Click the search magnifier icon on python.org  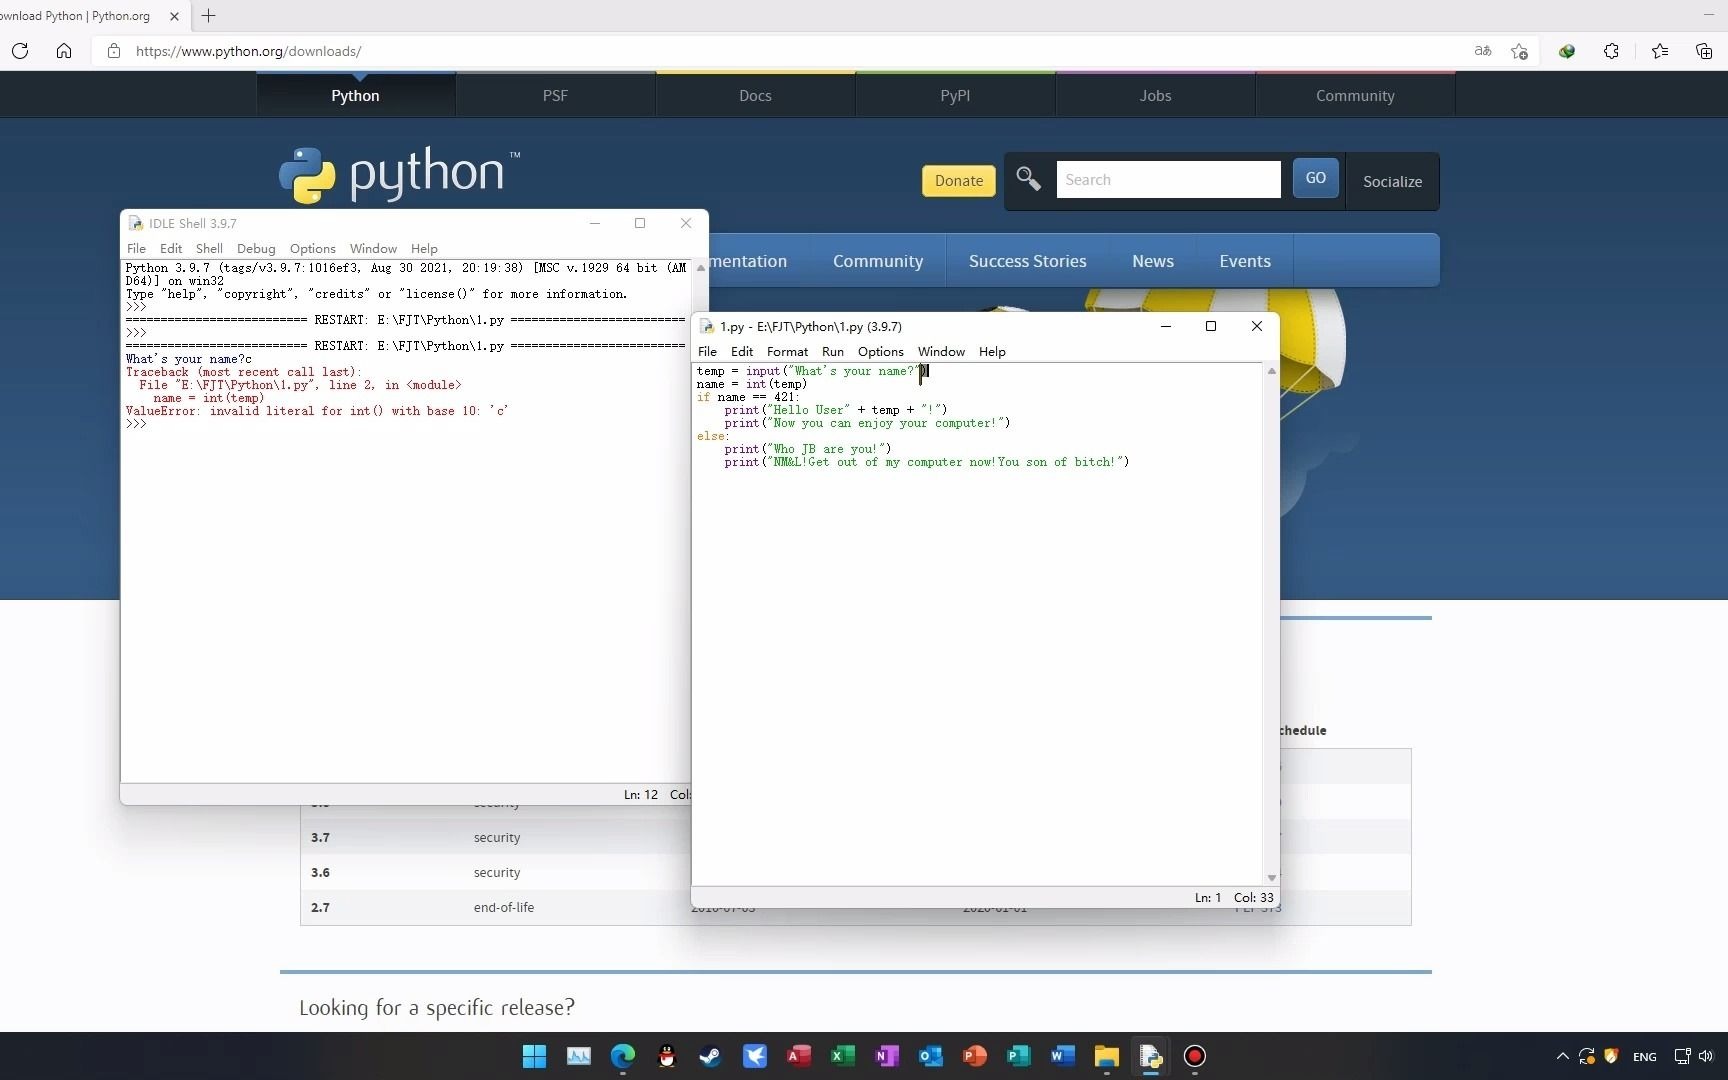(x=1028, y=179)
